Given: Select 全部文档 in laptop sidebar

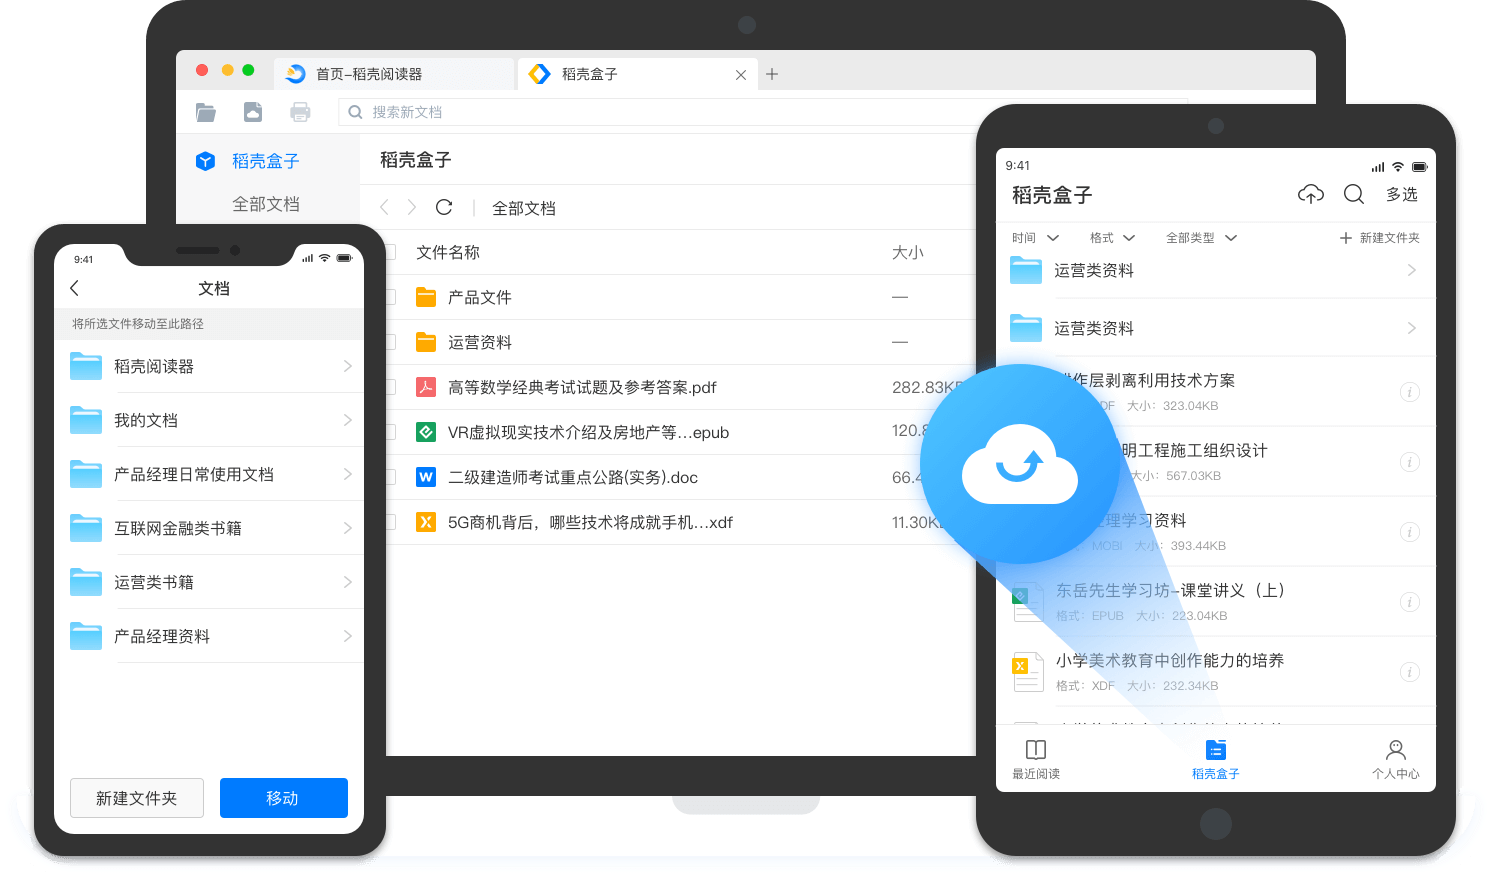Looking at the screenshot, I should click(266, 204).
